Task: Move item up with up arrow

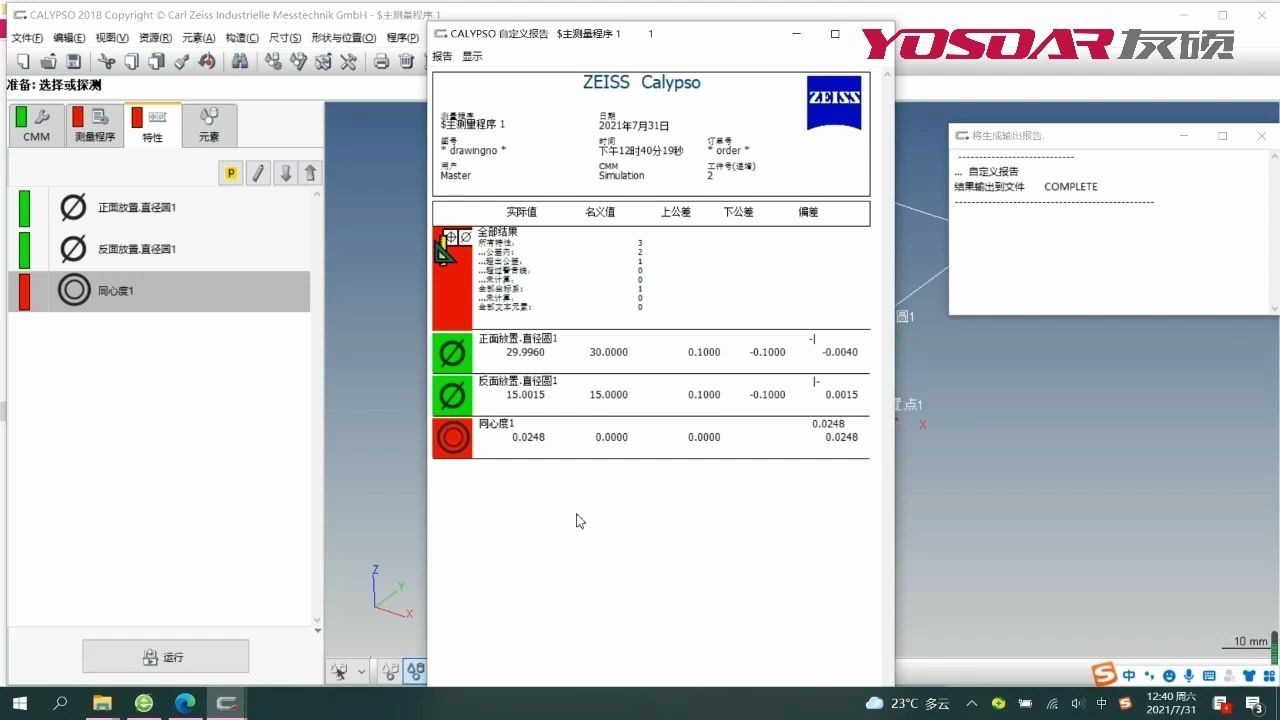Action: pyautogui.click(x=310, y=173)
